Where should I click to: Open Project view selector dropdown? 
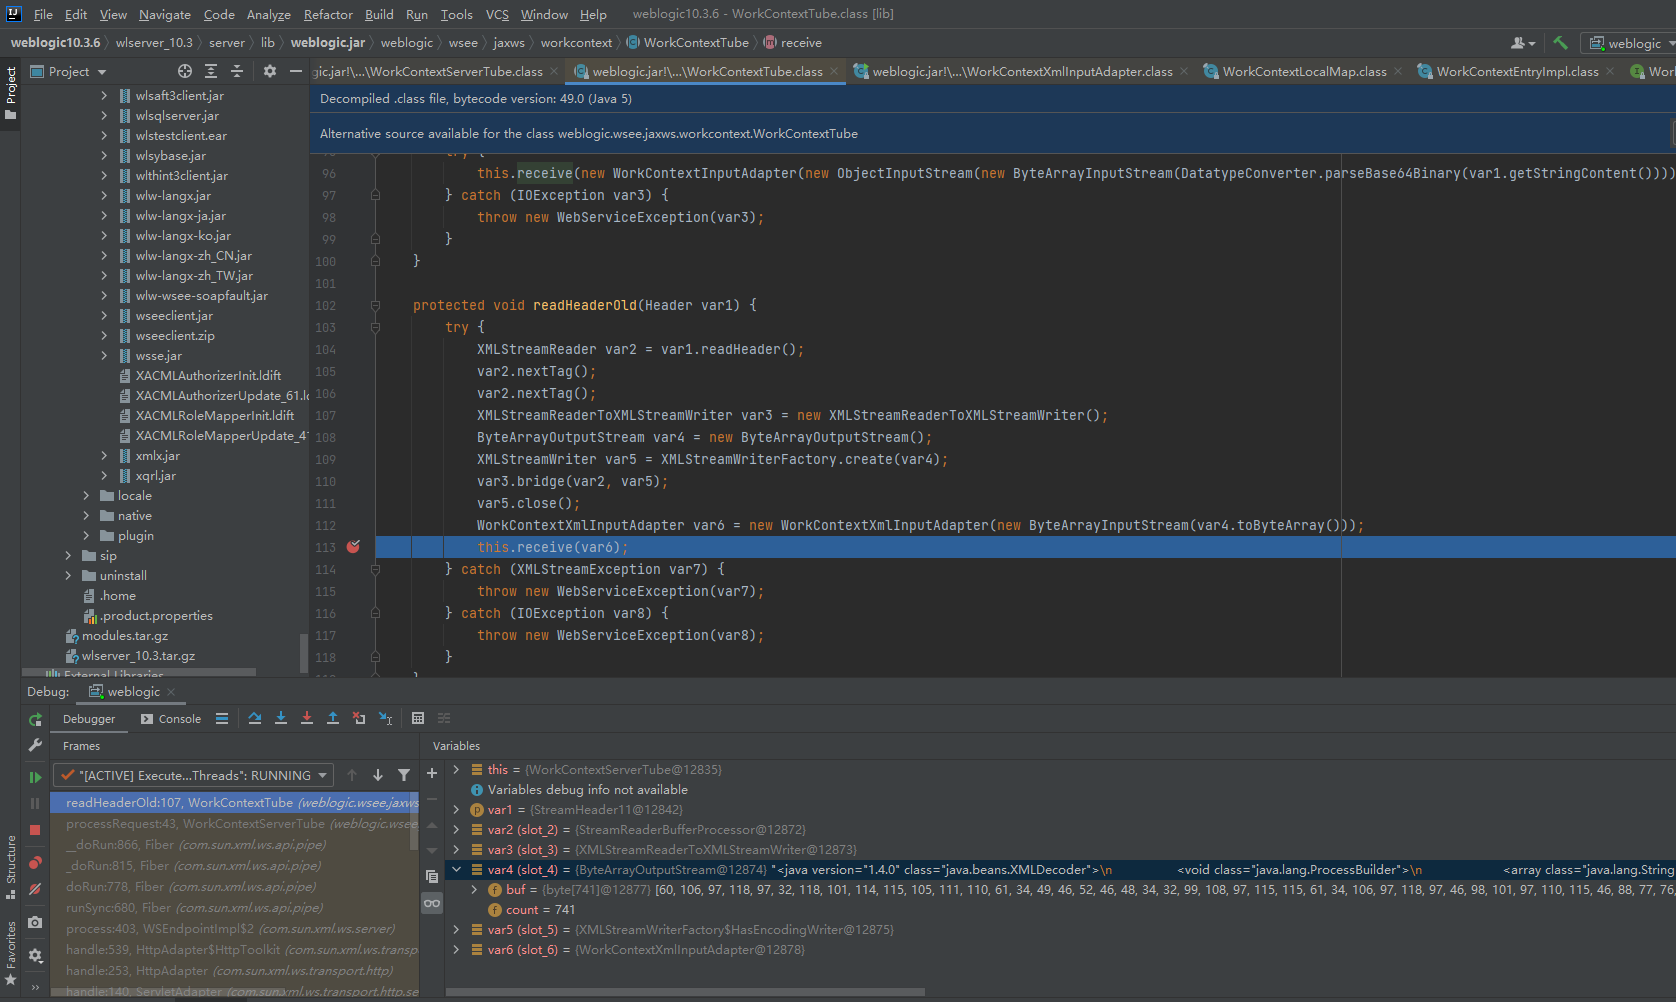click(68, 72)
